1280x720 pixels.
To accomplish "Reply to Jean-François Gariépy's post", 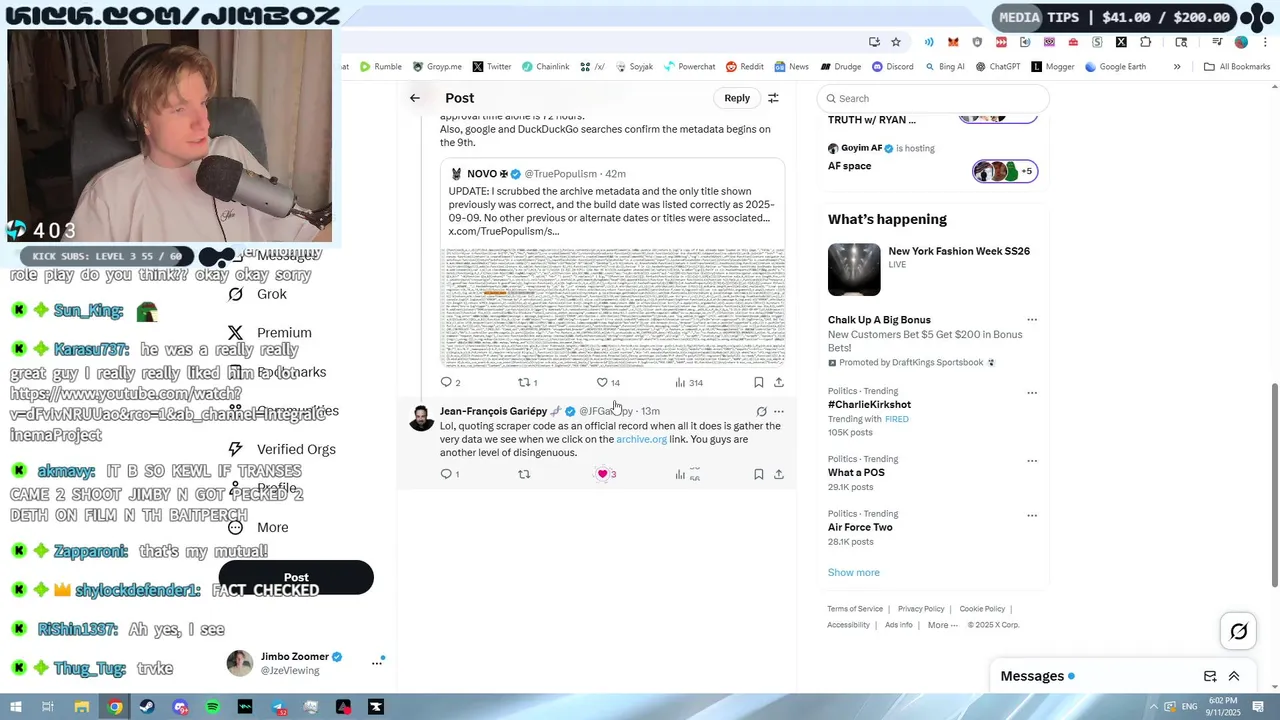I will click(446, 474).
